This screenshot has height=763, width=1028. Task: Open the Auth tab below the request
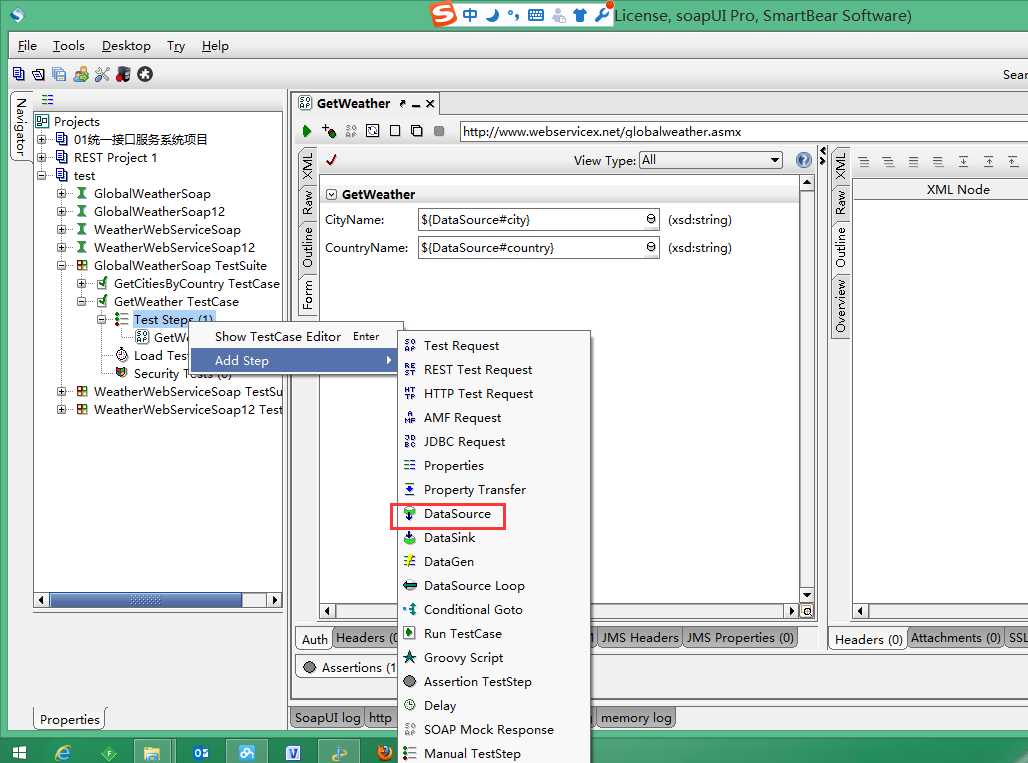pos(315,639)
